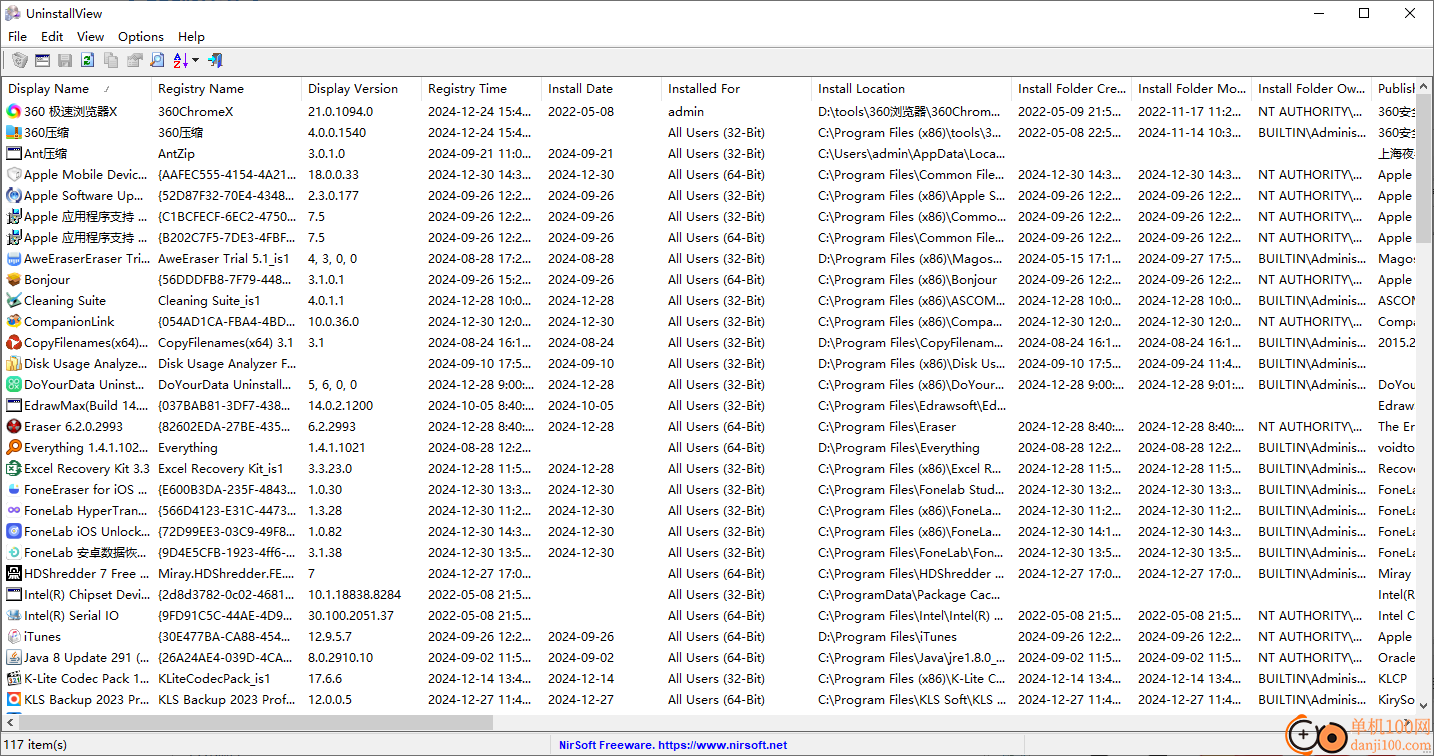Select the Excel Recovery Kit 3.3 row icon
The height and width of the screenshot is (756, 1434).
14,469
